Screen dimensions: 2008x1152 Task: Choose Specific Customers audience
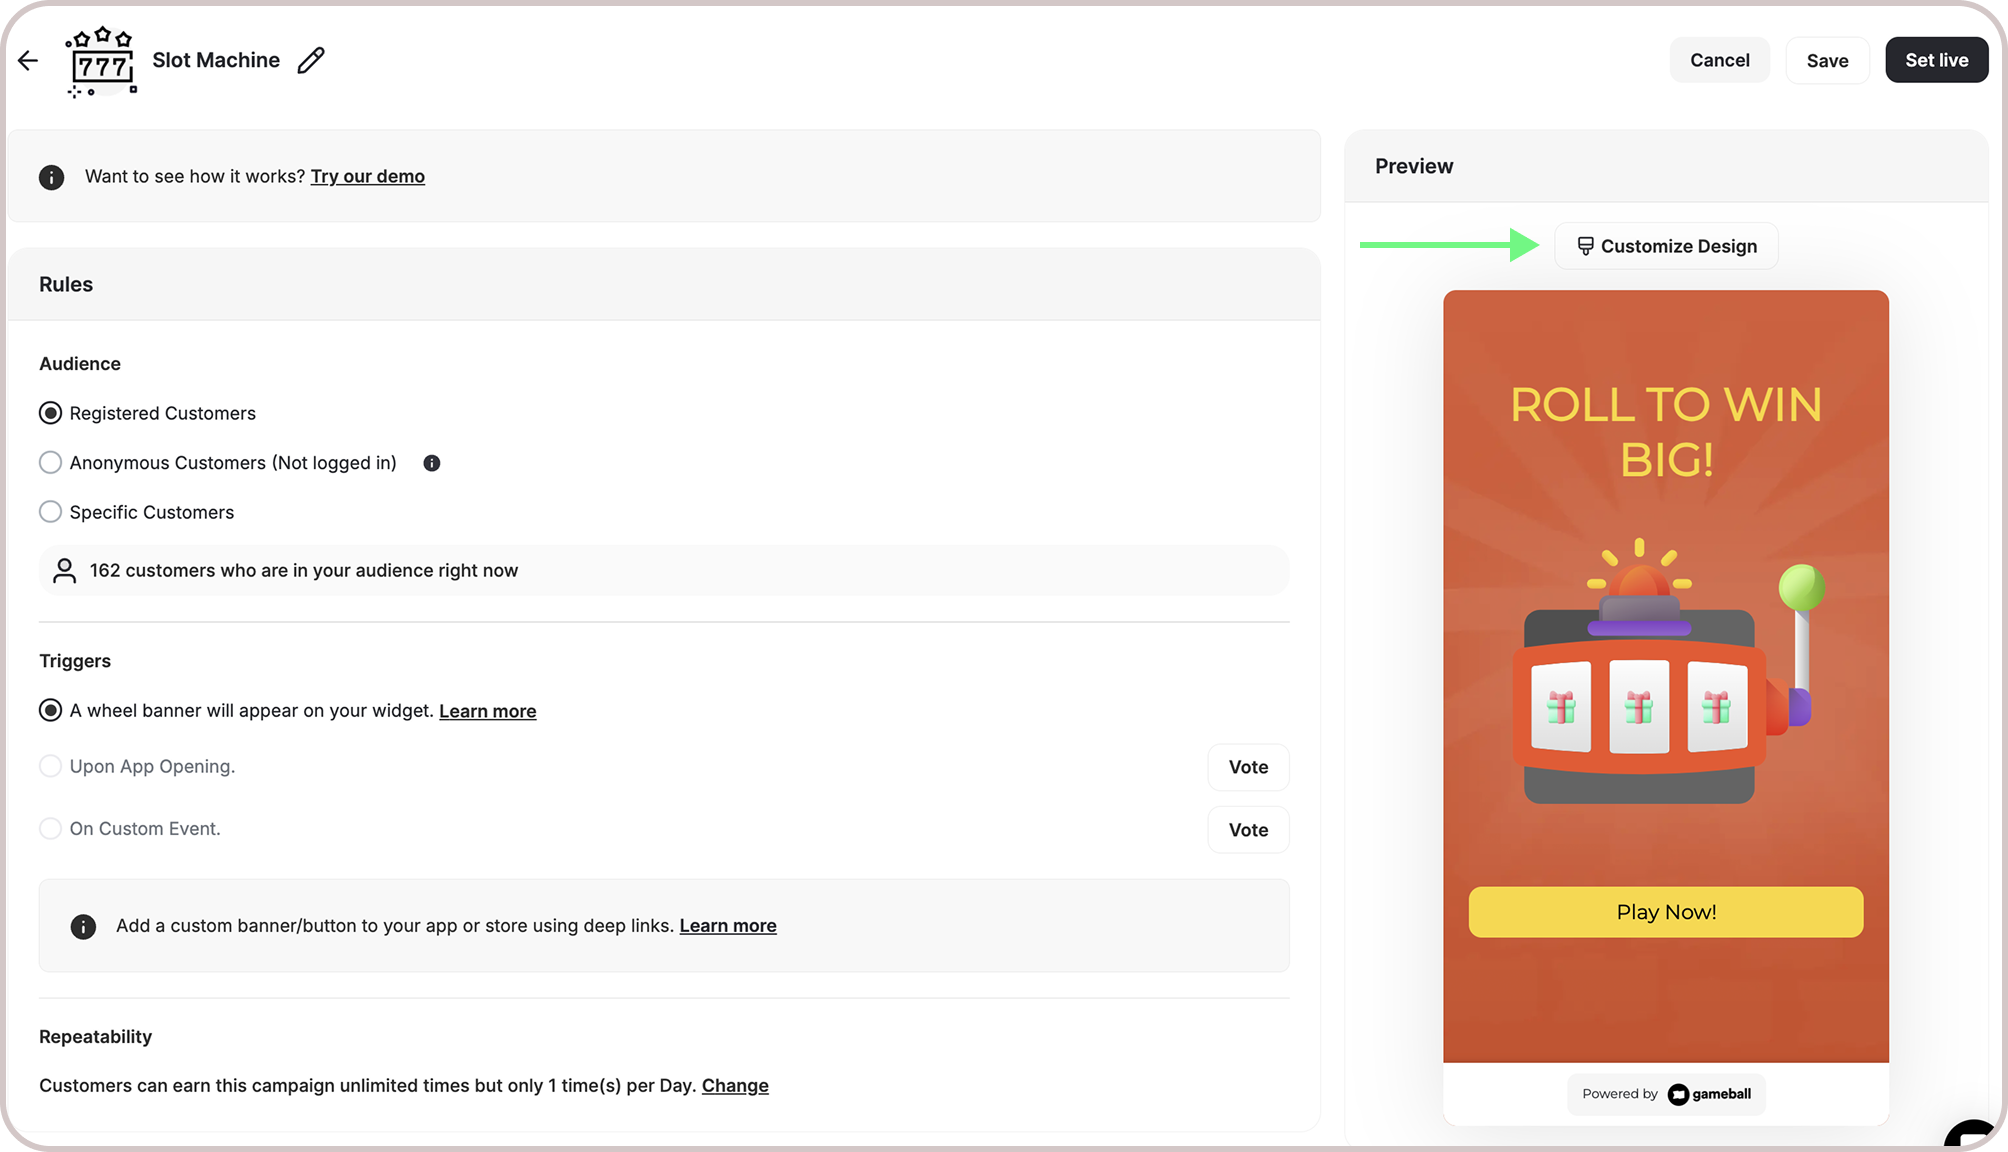[51, 512]
